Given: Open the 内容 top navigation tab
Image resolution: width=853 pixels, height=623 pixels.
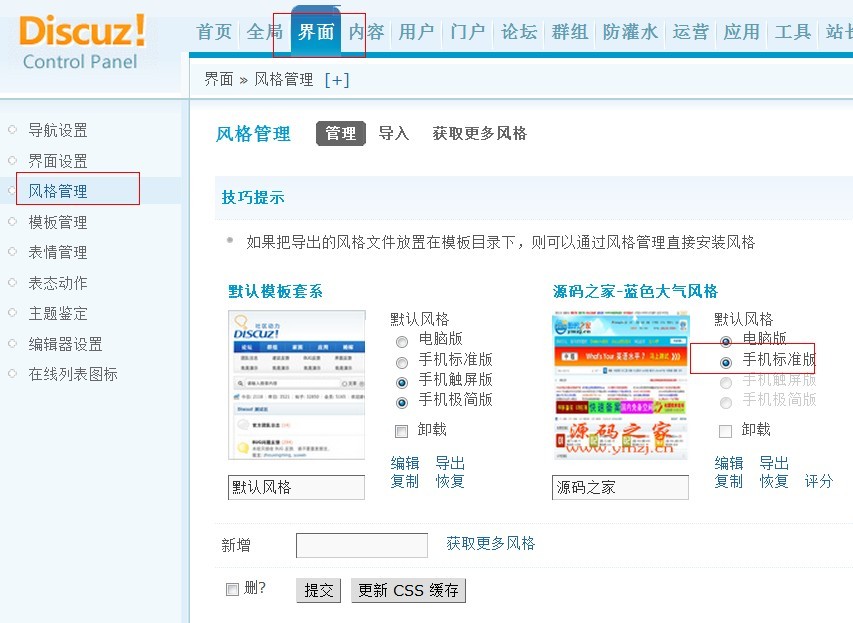Looking at the screenshot, I should (366, 32).
